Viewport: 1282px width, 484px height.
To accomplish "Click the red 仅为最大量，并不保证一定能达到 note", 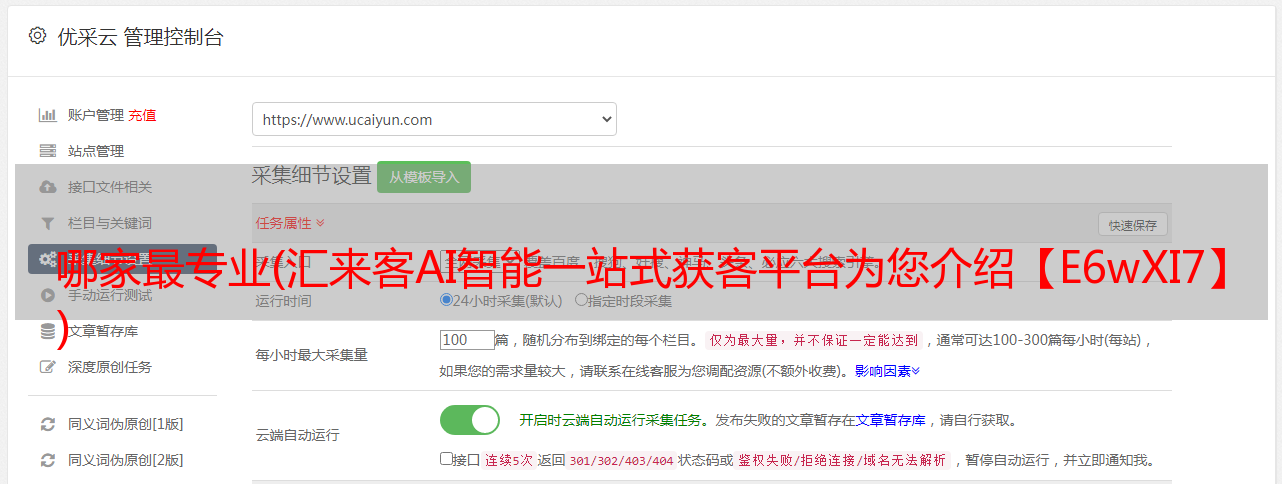I will pos(814,340).
